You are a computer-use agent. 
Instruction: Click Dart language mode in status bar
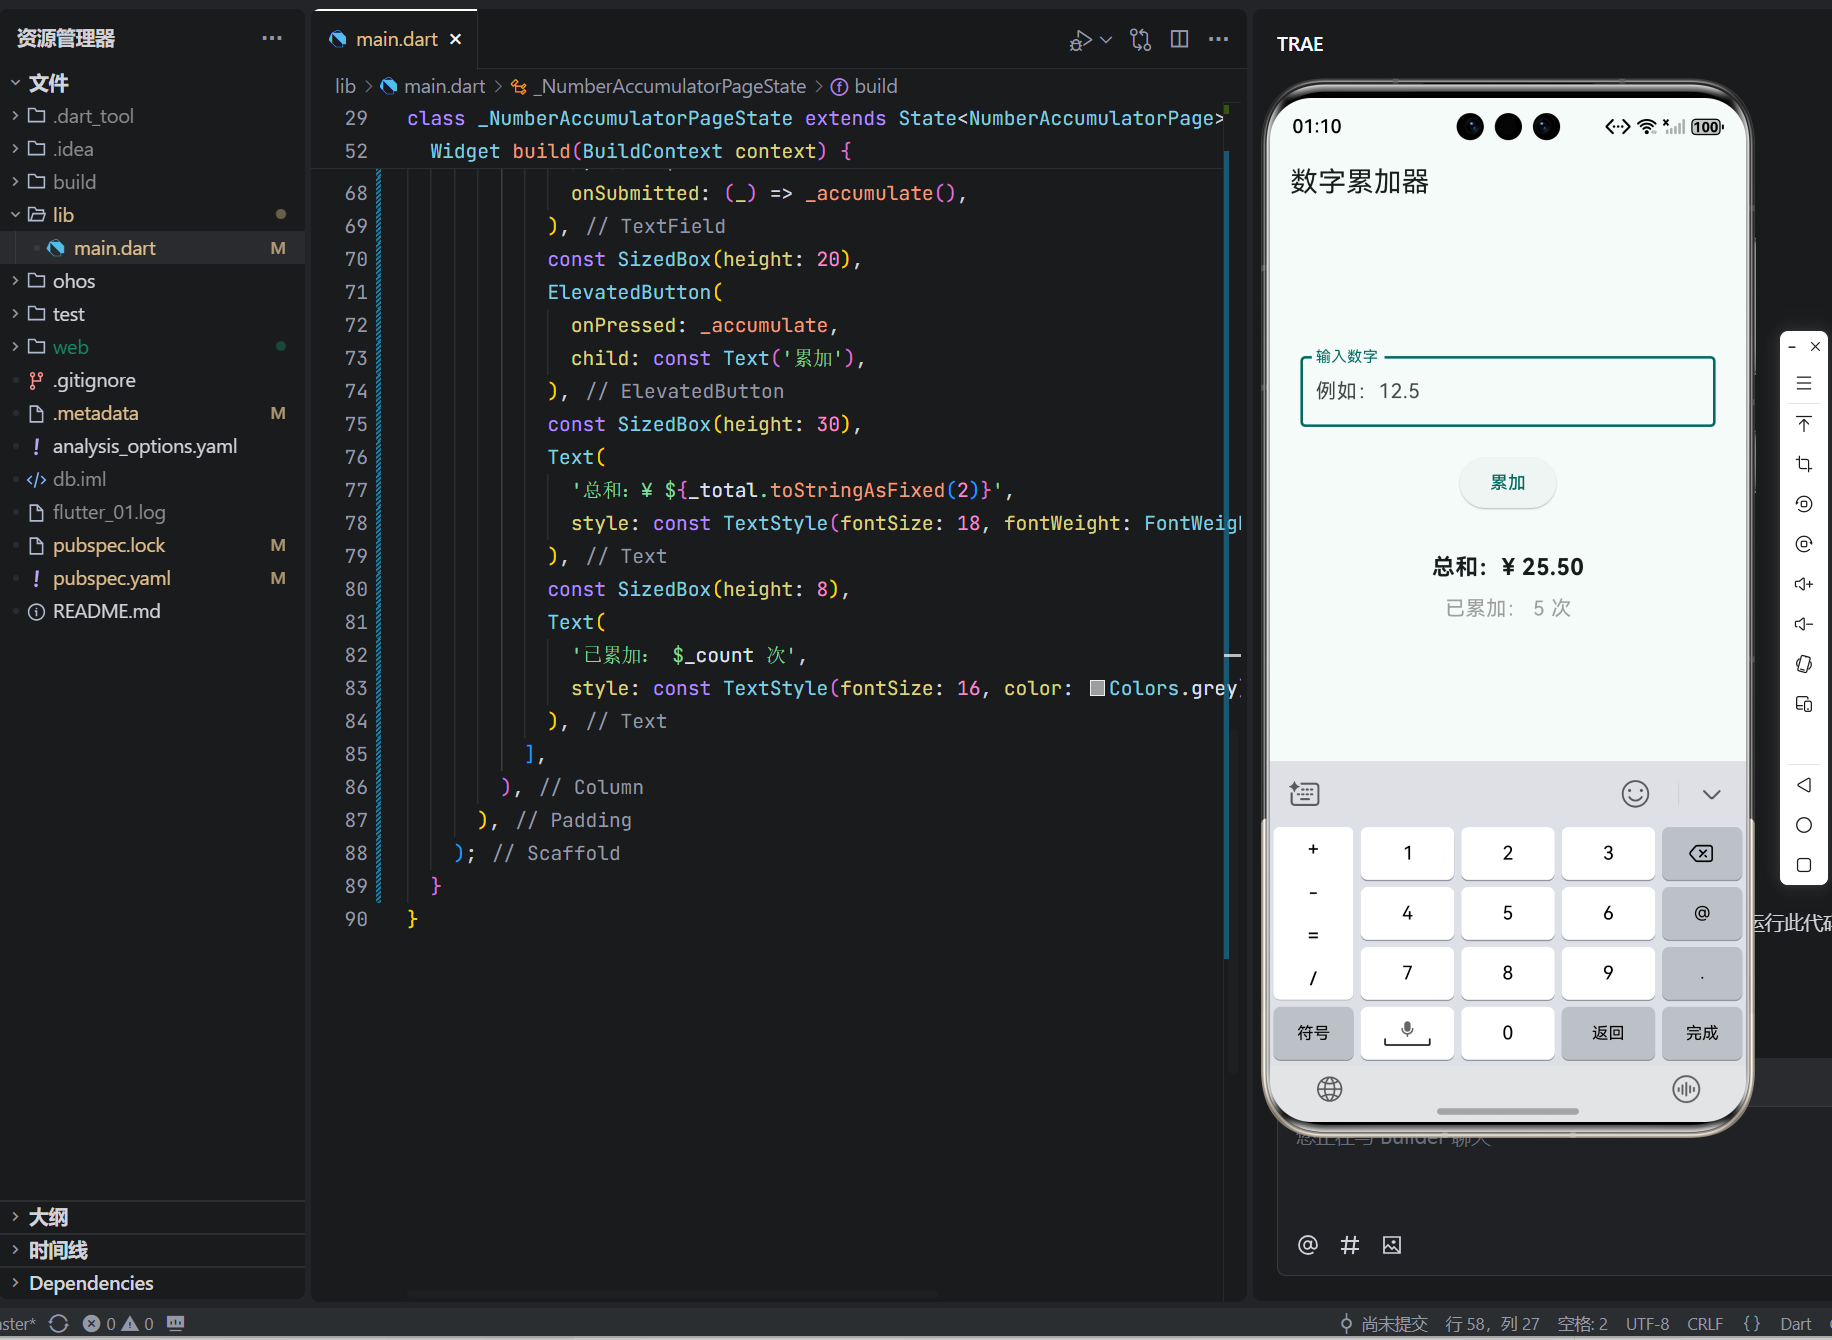(1796, 1324)
